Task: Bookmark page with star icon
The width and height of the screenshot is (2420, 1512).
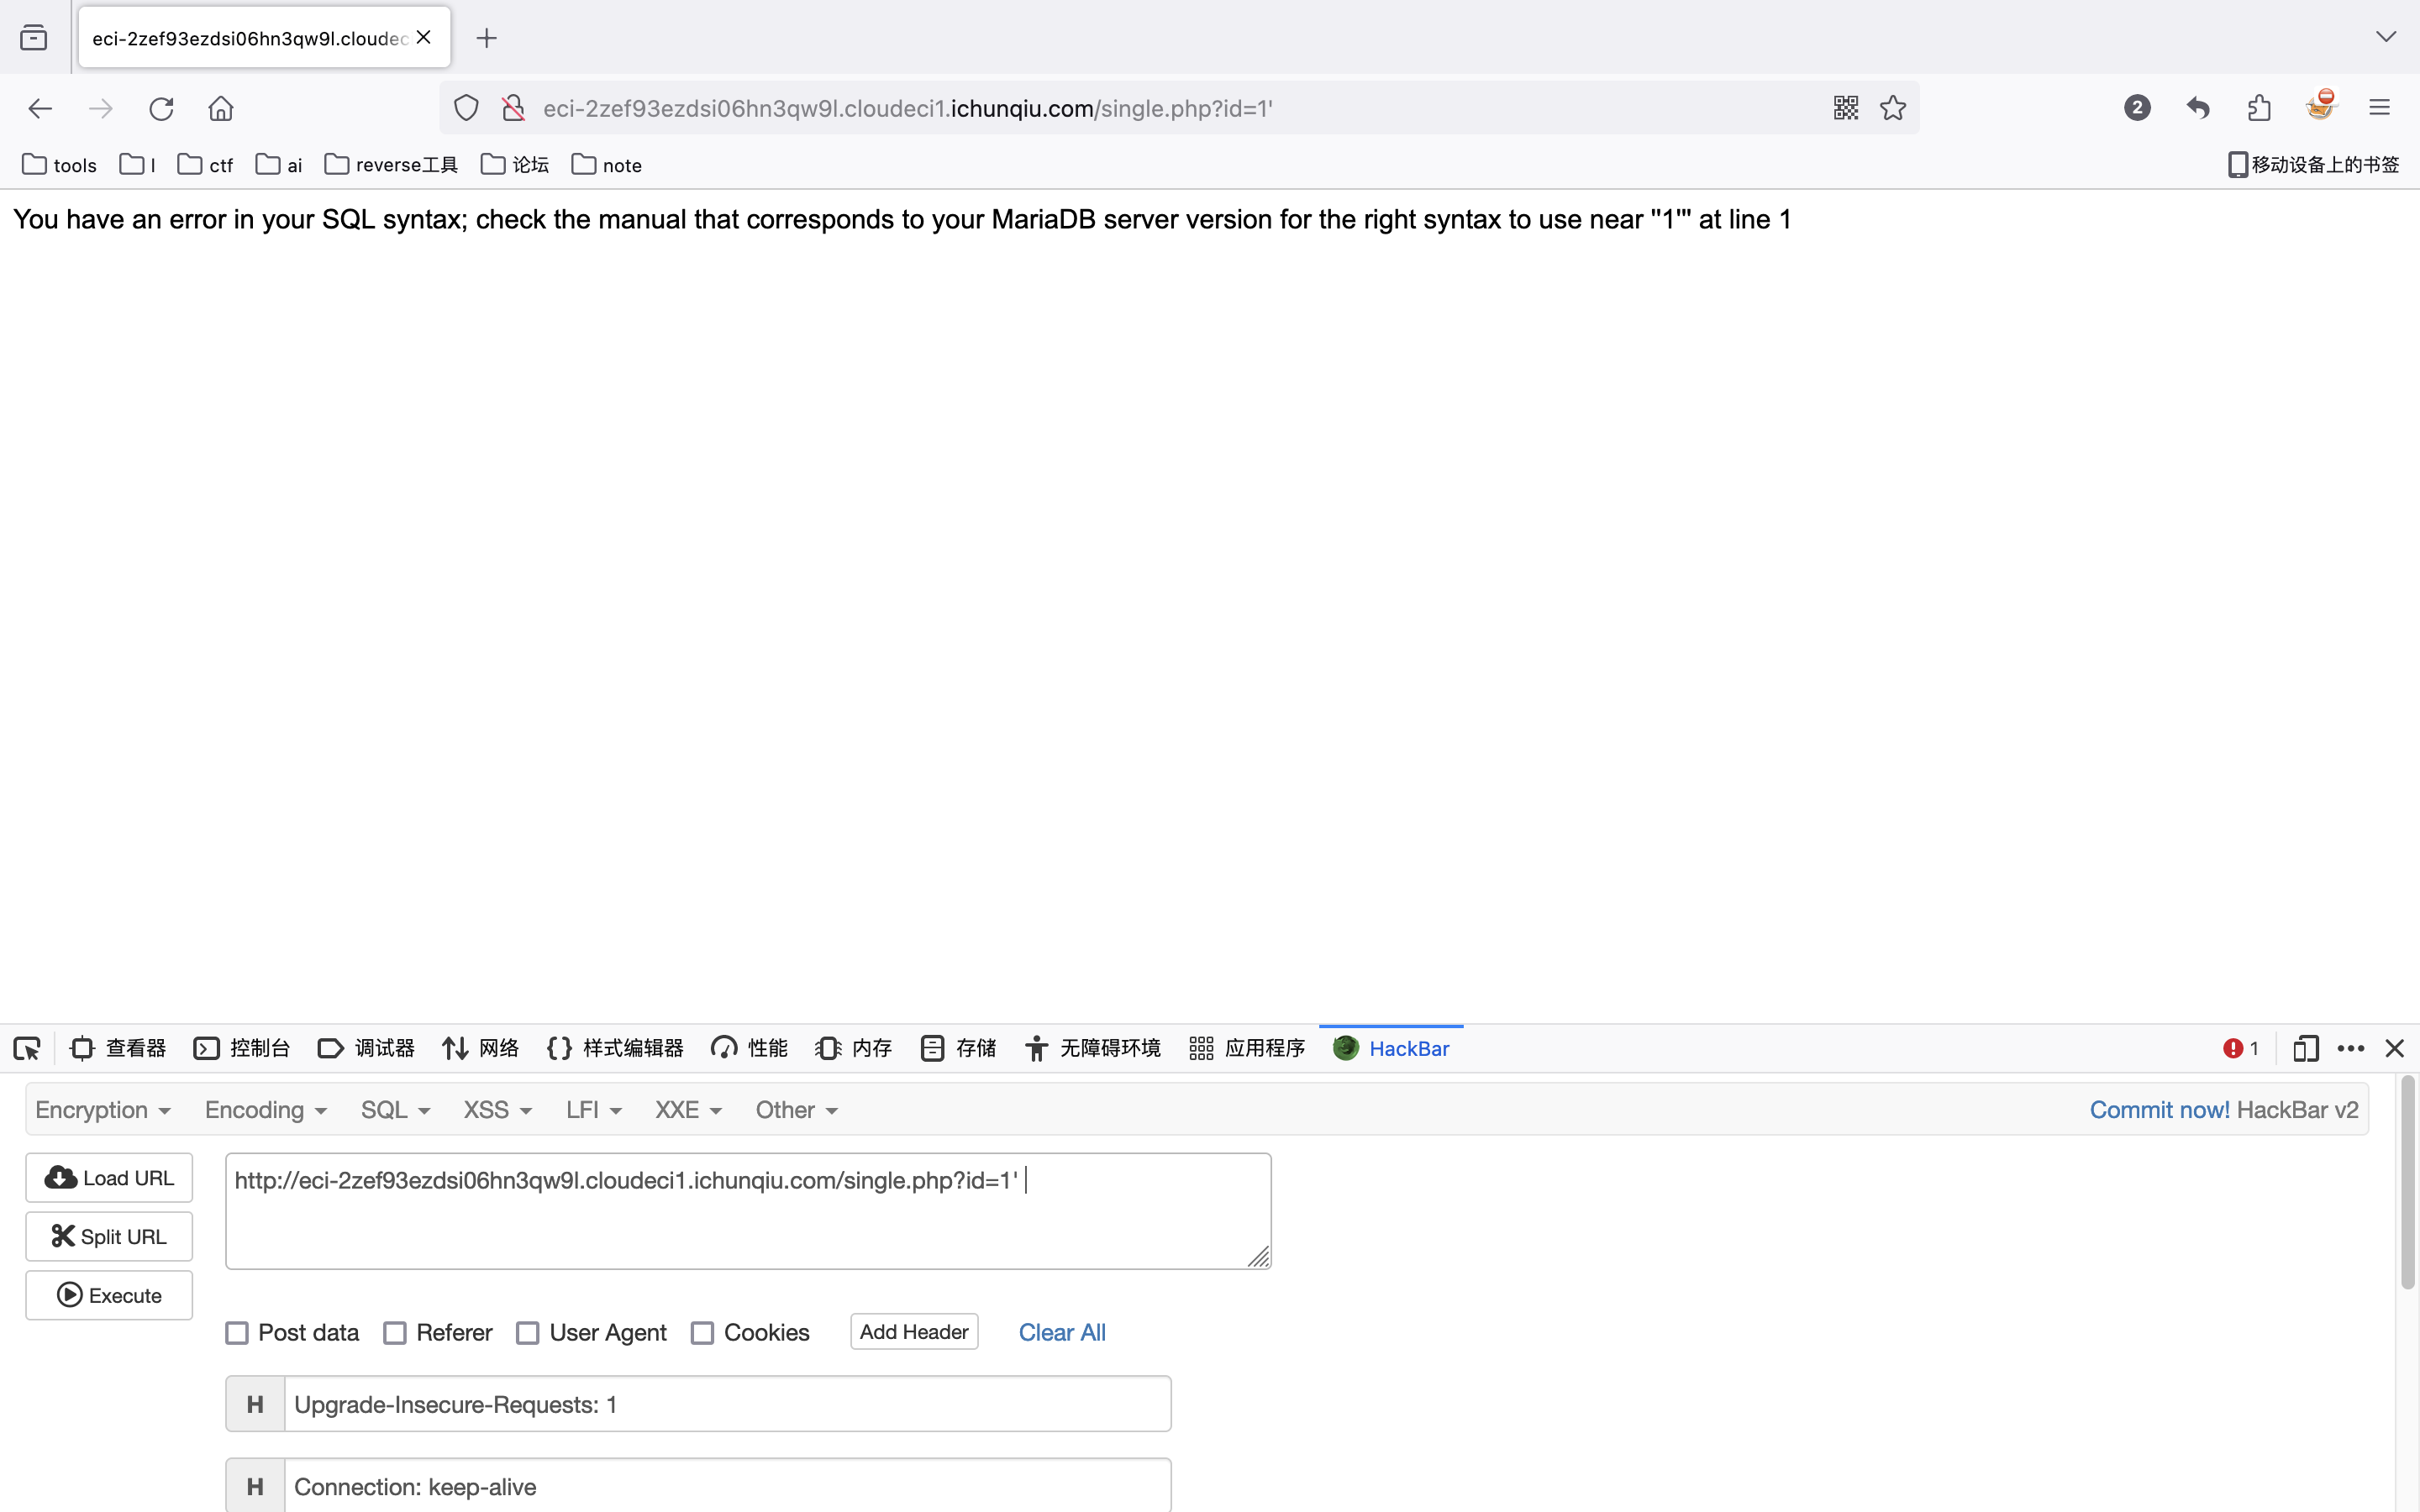Action: click(1892, 108)
